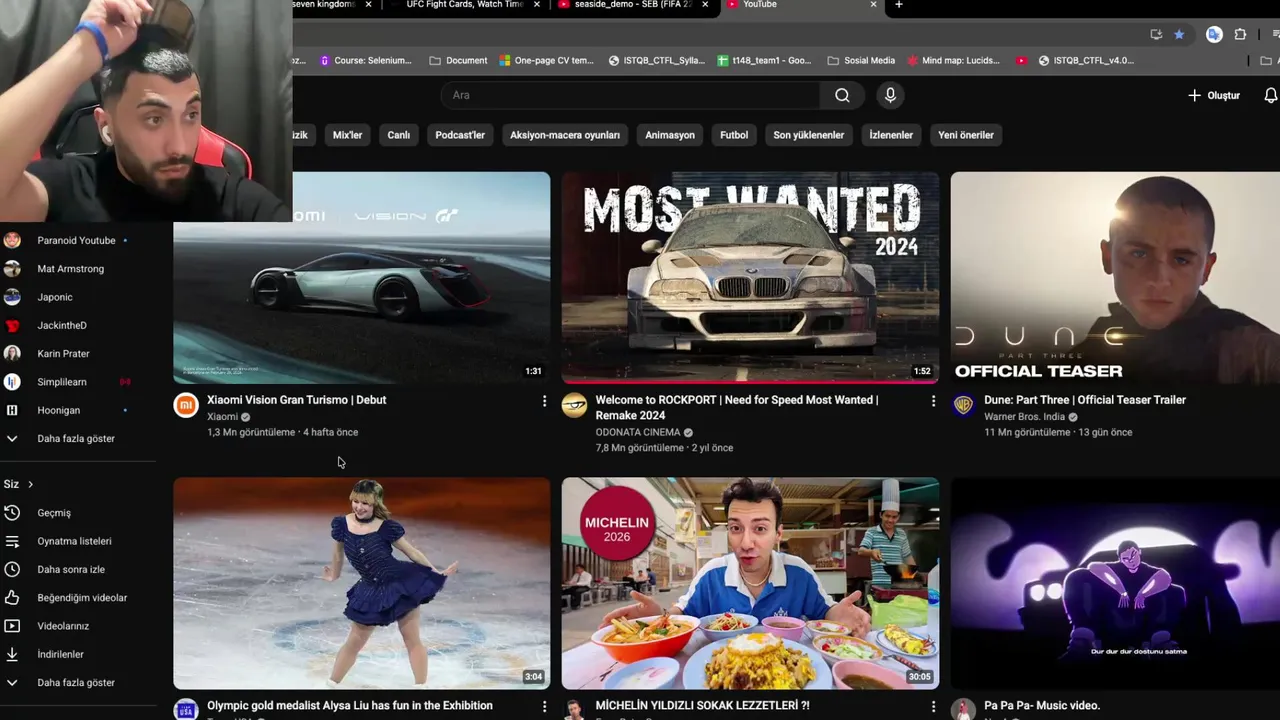The height and width of the screenshot is (720, 1280).
Task: Select the Animasyon filter chip
Action: click(x=670, y=135)
